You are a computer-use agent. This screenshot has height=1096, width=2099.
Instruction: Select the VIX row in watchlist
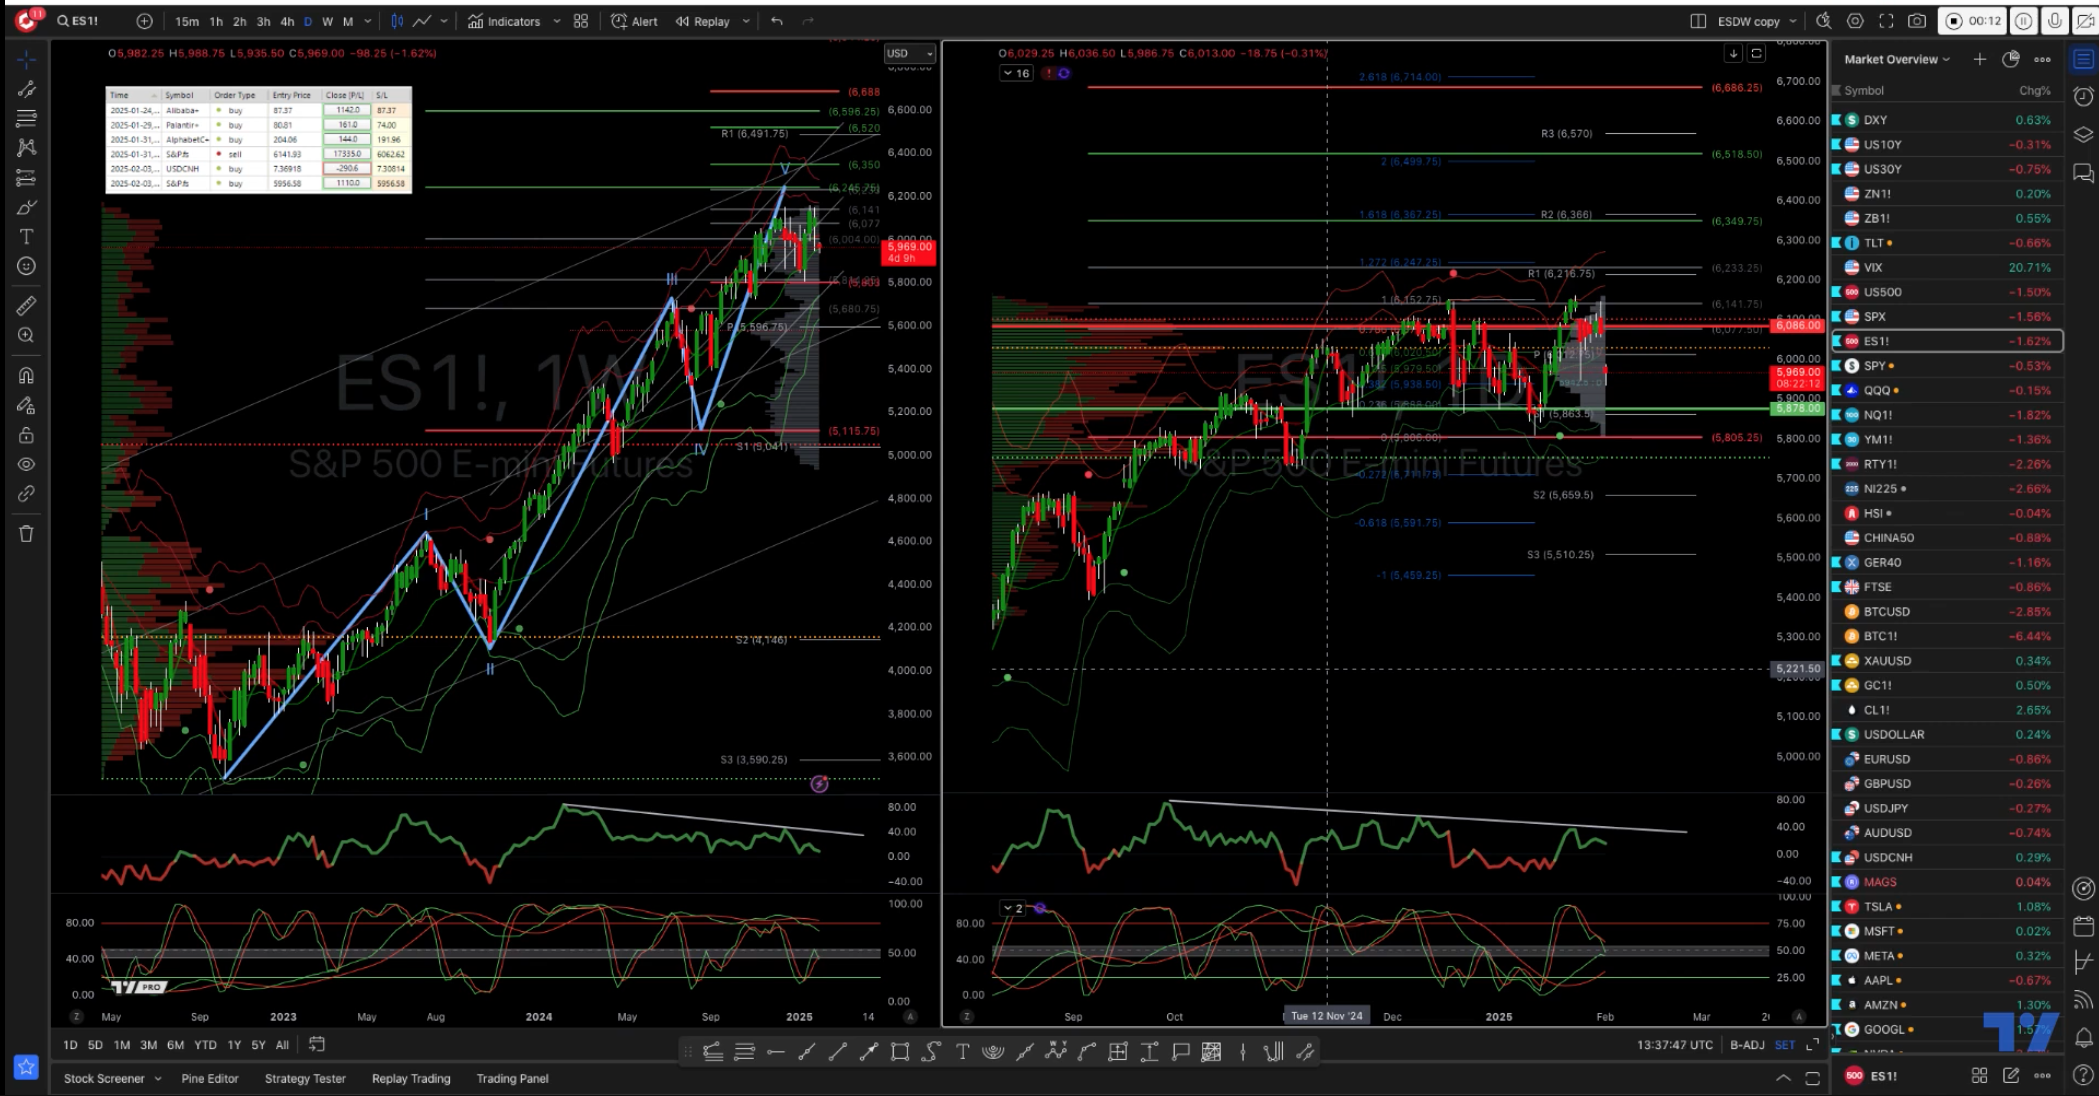(x=1945, y=267)
